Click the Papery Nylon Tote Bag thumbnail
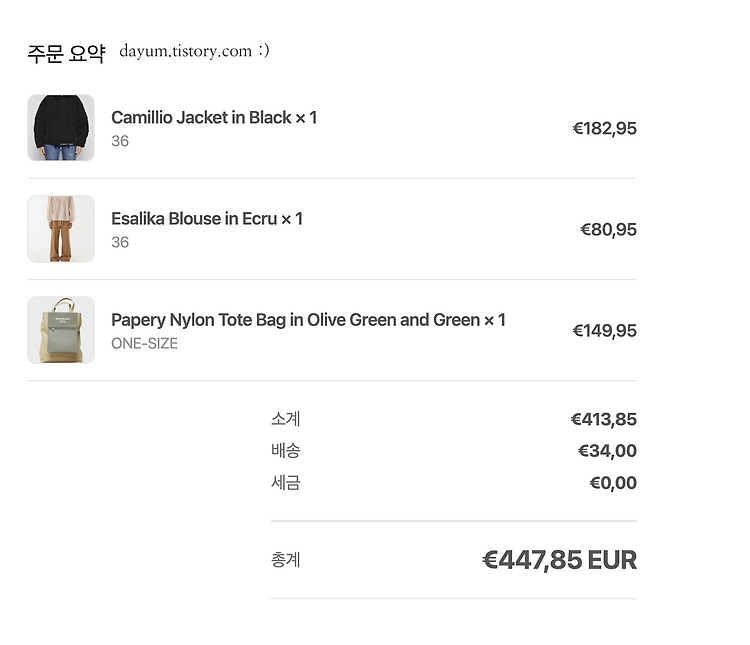Image resolution: width=750 pixels, height=645 pixels. coord(61,330)
